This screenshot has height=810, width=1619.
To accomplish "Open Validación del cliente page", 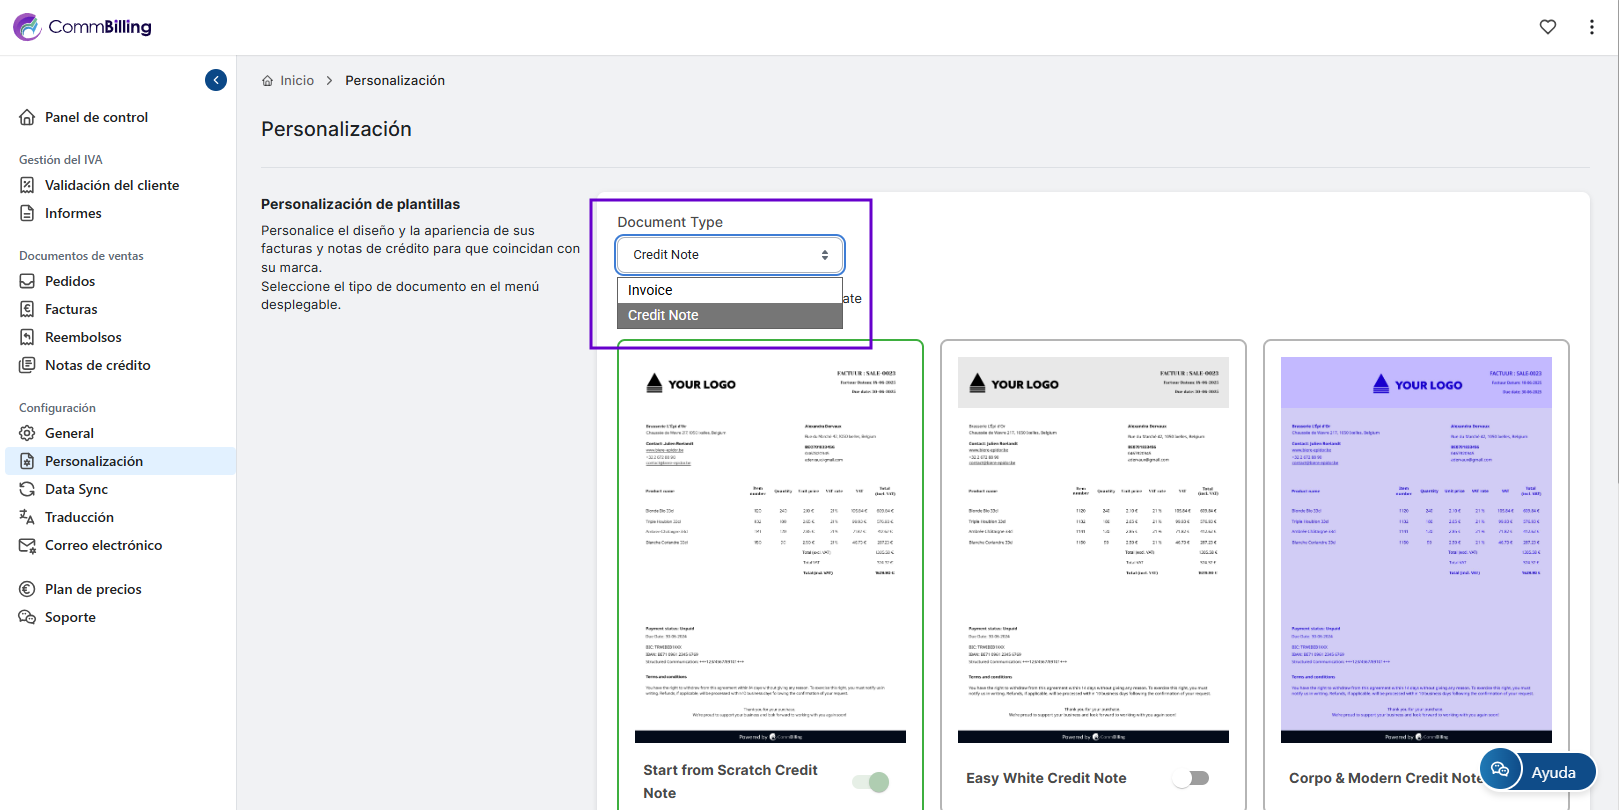I will (x=112, y=185).
